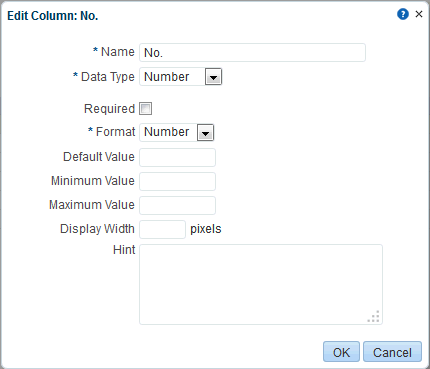Confirm changes with the OK button

point(341,352)
